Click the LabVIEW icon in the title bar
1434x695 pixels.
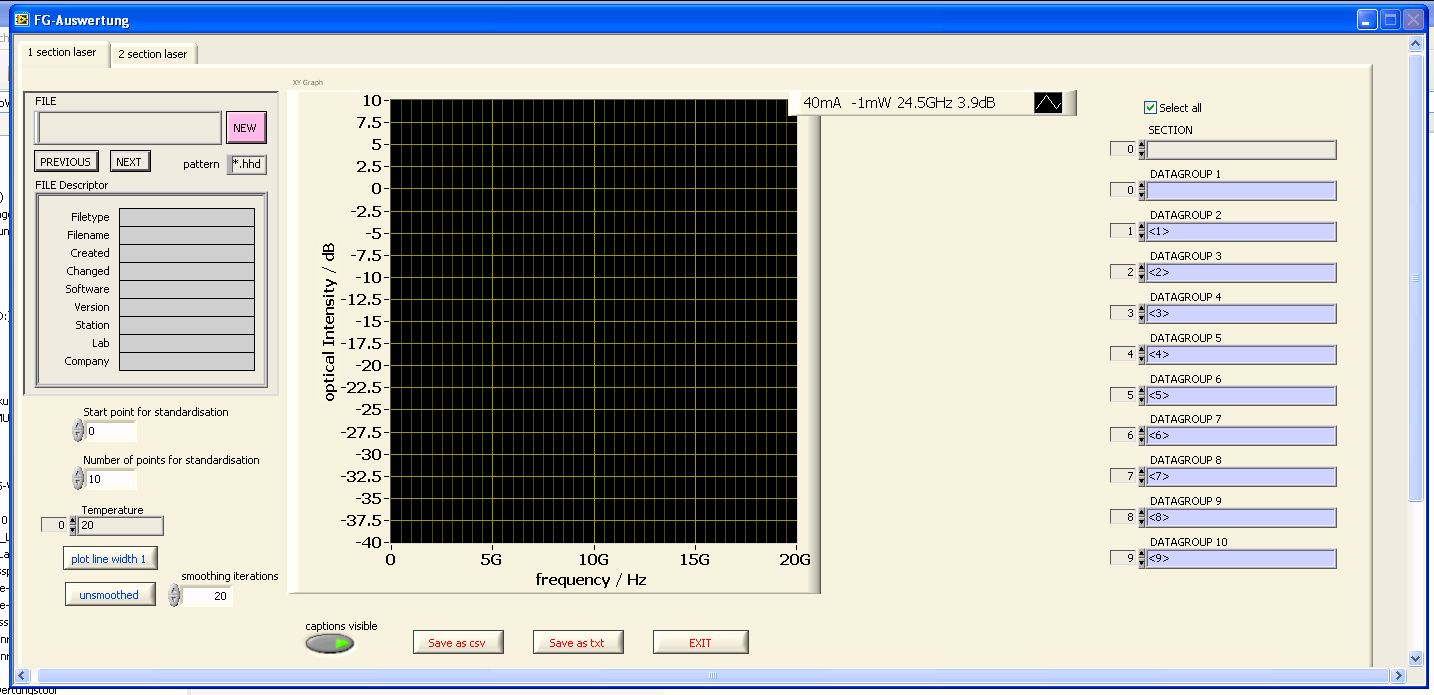point(21,19)
